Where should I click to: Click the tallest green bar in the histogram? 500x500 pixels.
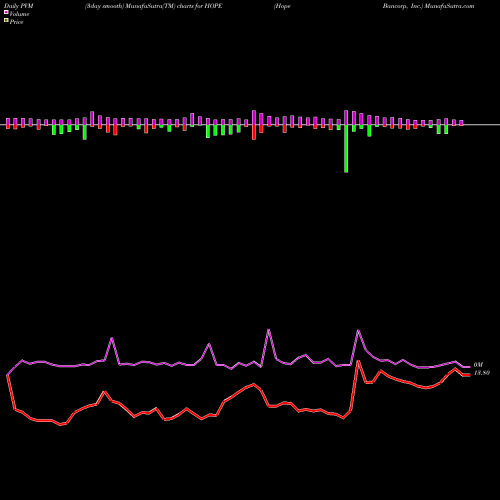pos(346,149)
